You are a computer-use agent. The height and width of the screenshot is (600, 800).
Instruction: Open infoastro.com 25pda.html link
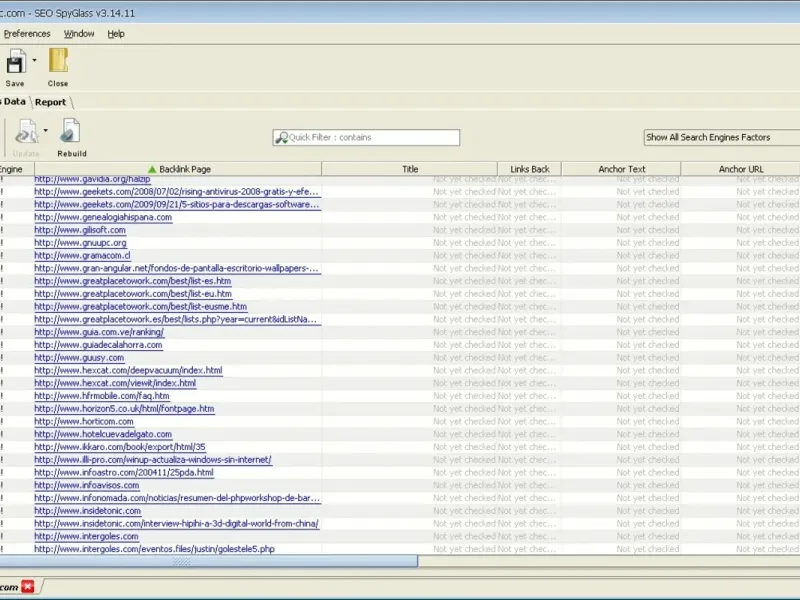124,472
